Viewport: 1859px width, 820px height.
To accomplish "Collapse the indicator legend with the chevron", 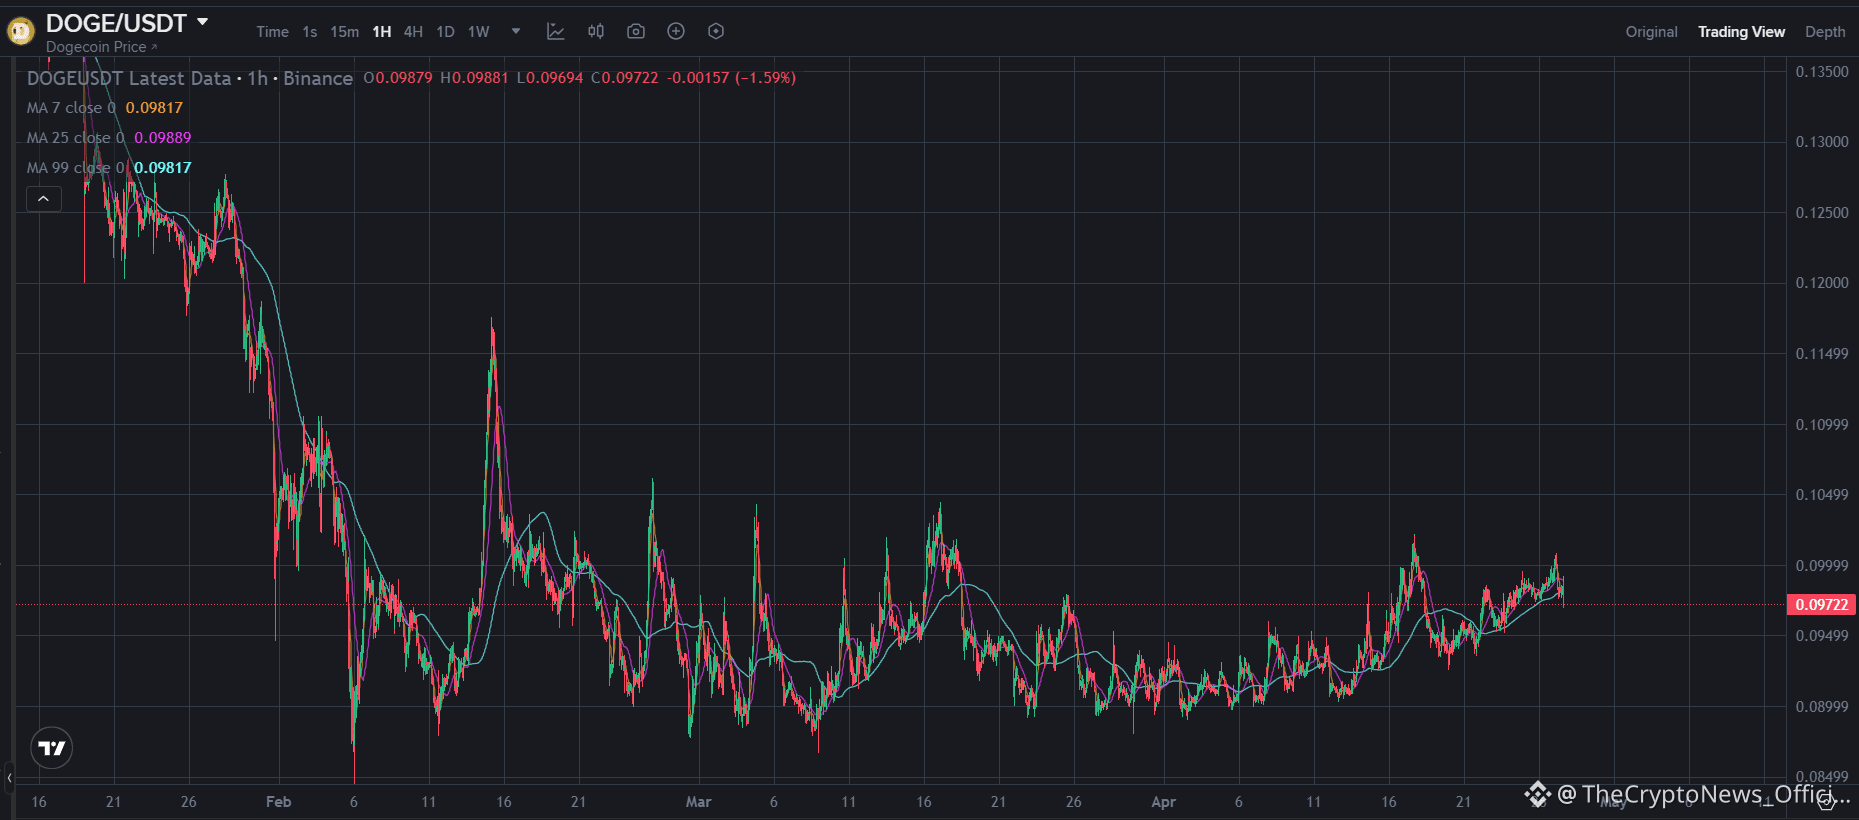I will (44, 199).
